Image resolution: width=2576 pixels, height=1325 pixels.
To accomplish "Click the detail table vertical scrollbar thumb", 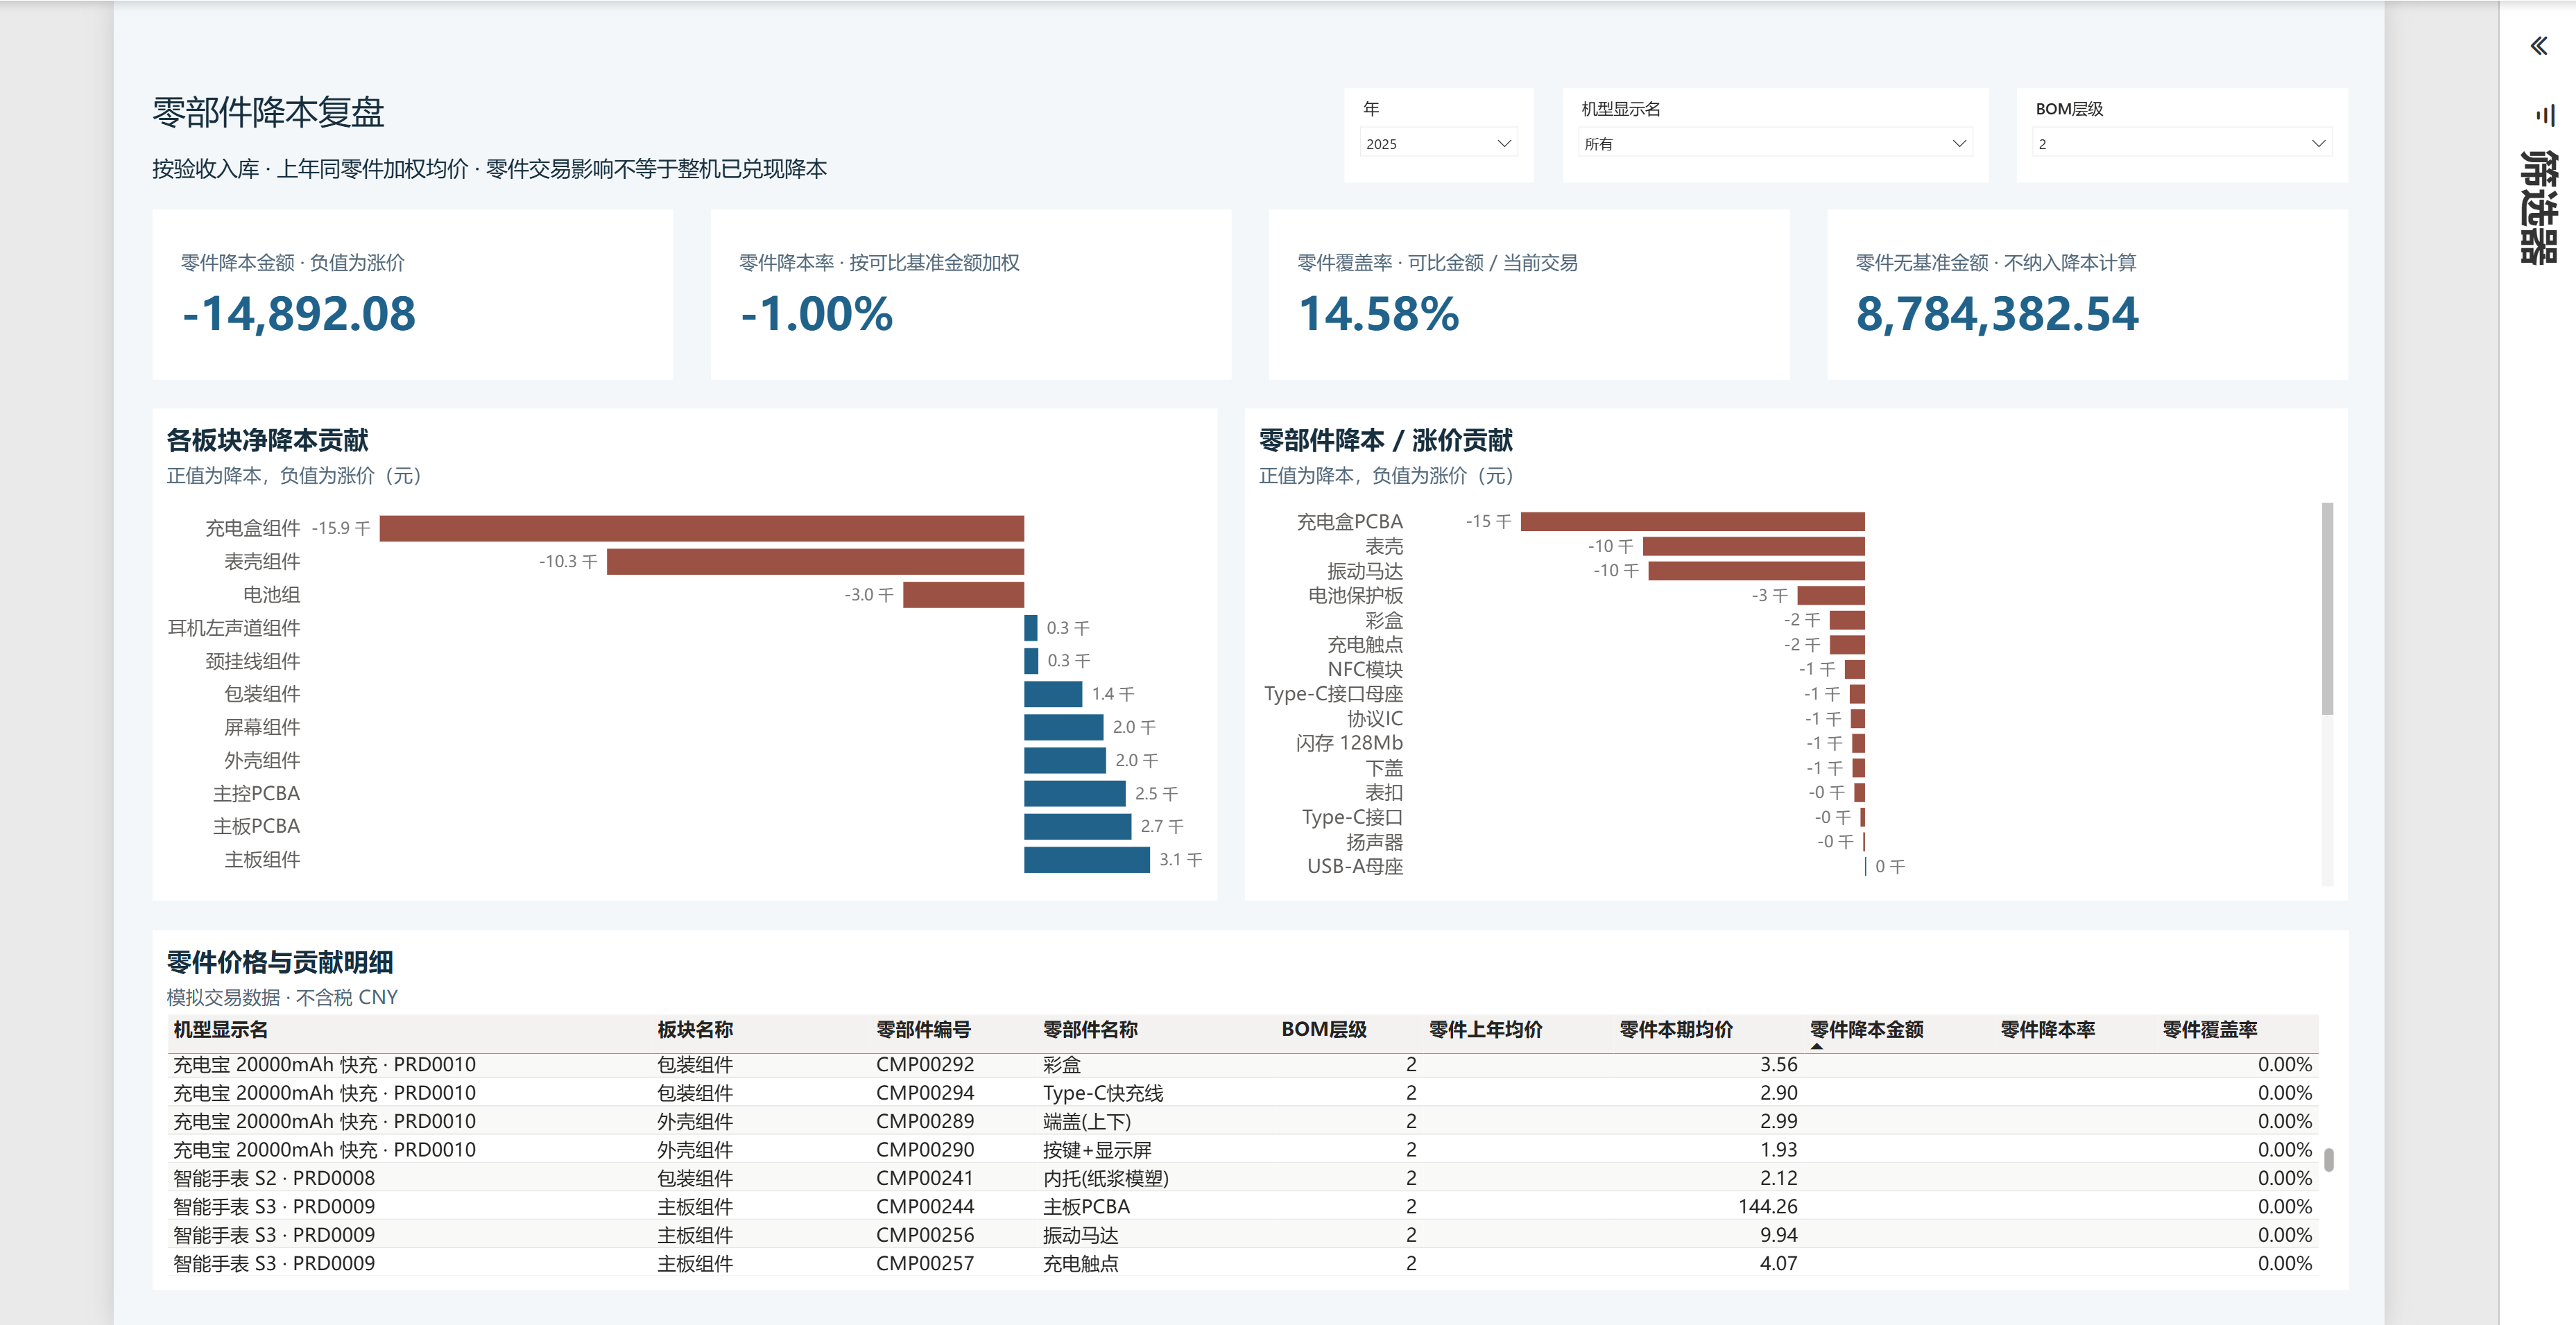I will (x=2329, y=1159).
